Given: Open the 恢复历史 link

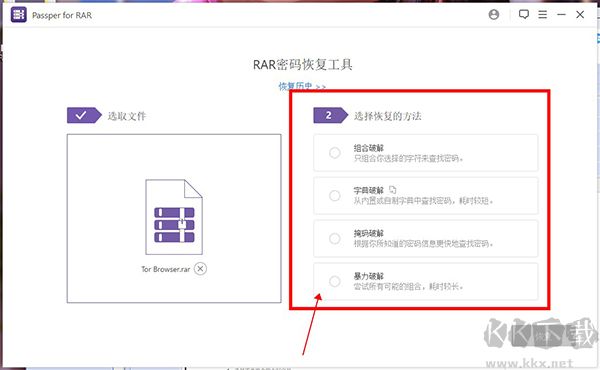Looking at the screenshot, I should pyautogui.click(x=302, y=86).
